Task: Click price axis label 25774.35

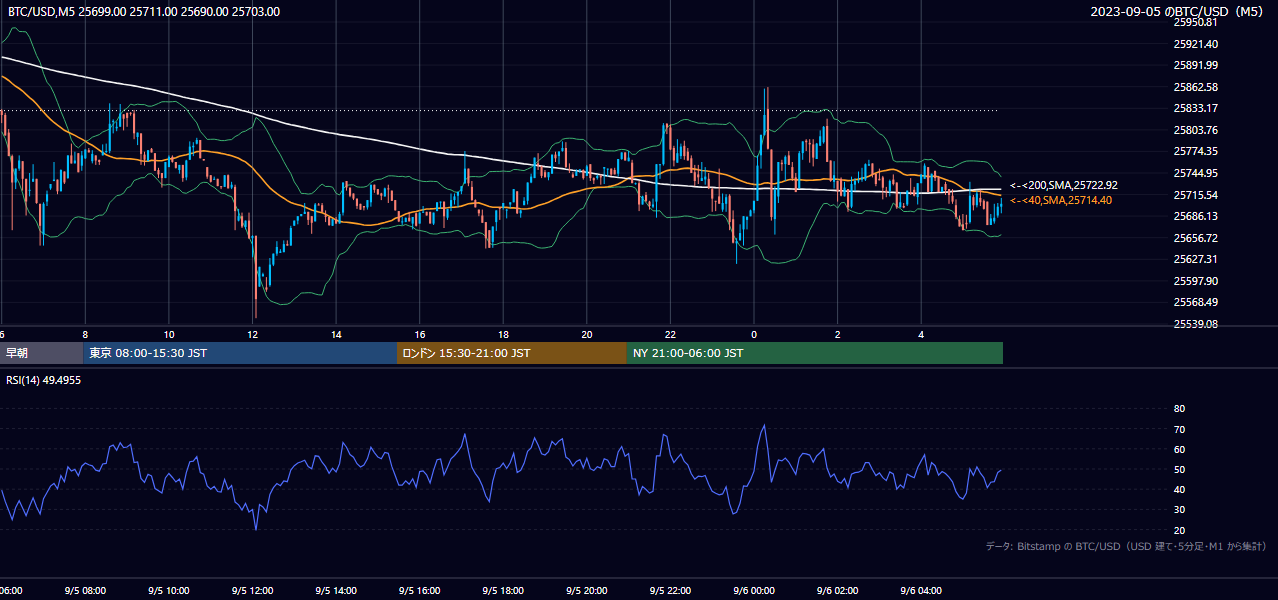Action: tap(1196, 151)
